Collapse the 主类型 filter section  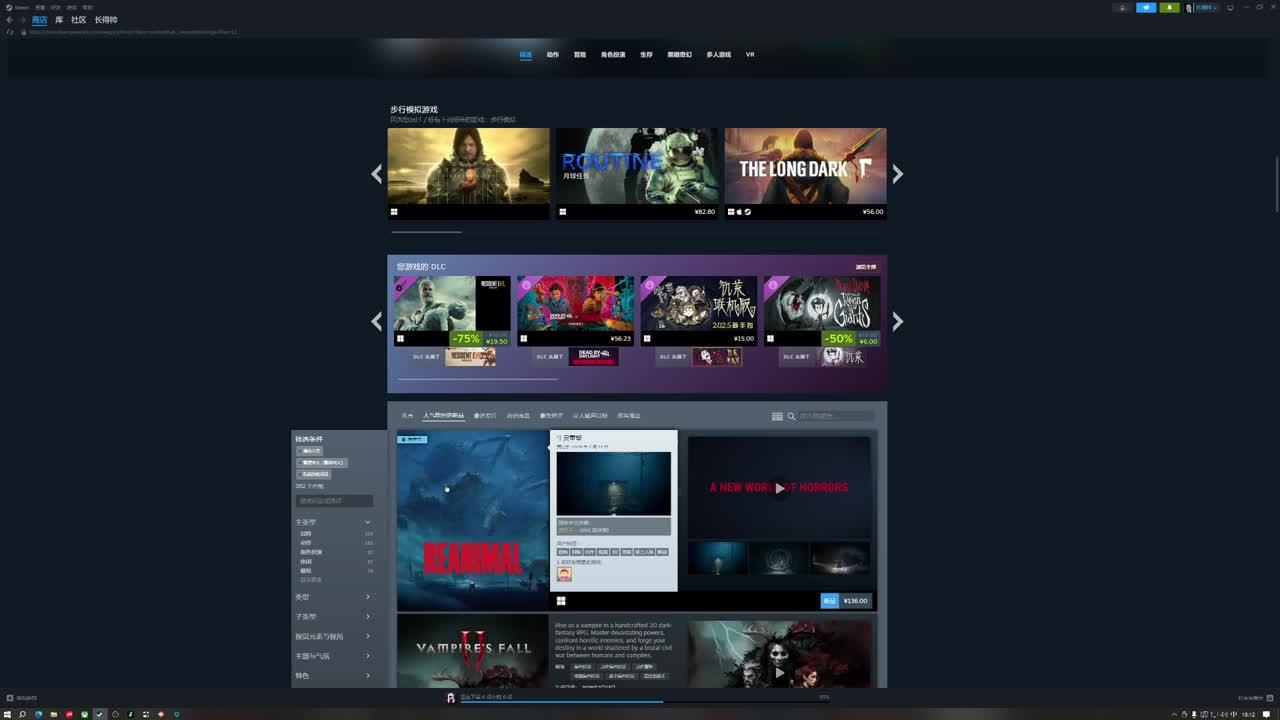tap(333, 522)
